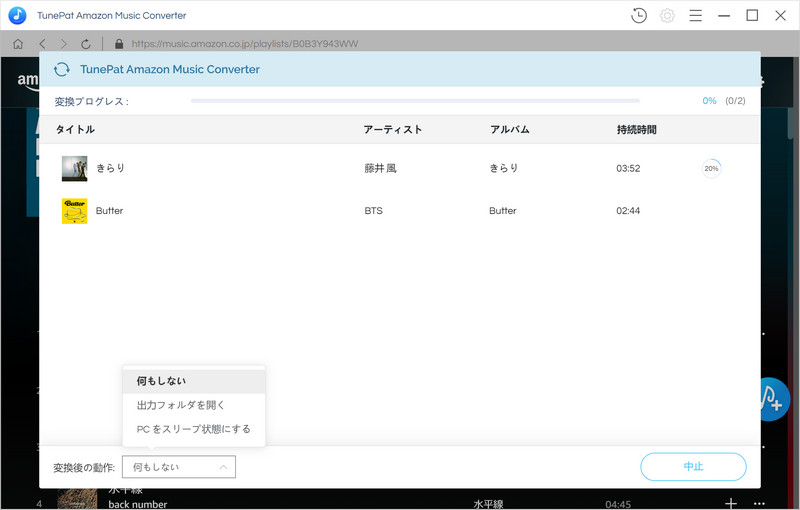Image resolution: width=800 pixels, height=510 pixels.
Task: Click the back number album thumbnail behind the dialog
Action: point(77,499)
